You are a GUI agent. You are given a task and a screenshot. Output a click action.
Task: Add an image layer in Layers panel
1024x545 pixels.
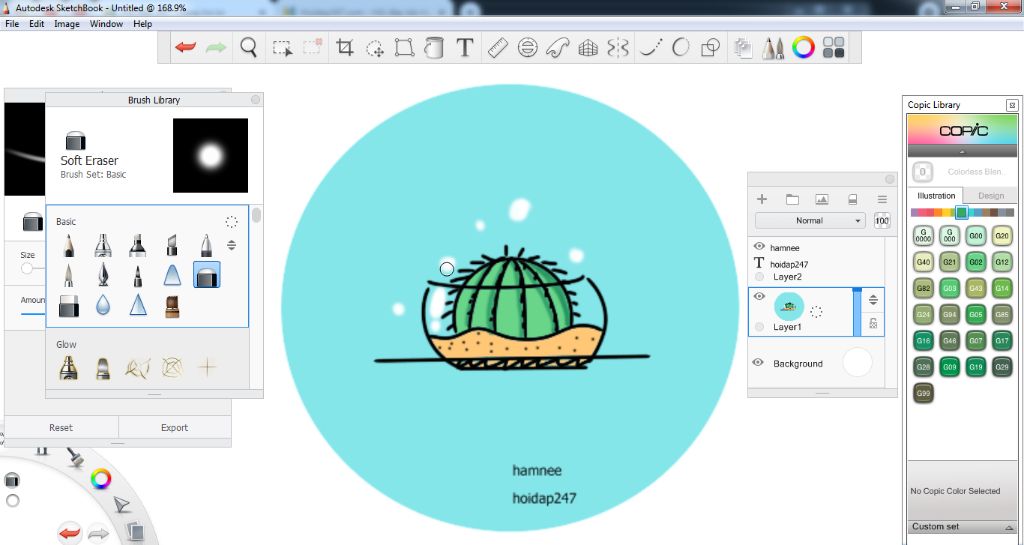tap(822, 199)
